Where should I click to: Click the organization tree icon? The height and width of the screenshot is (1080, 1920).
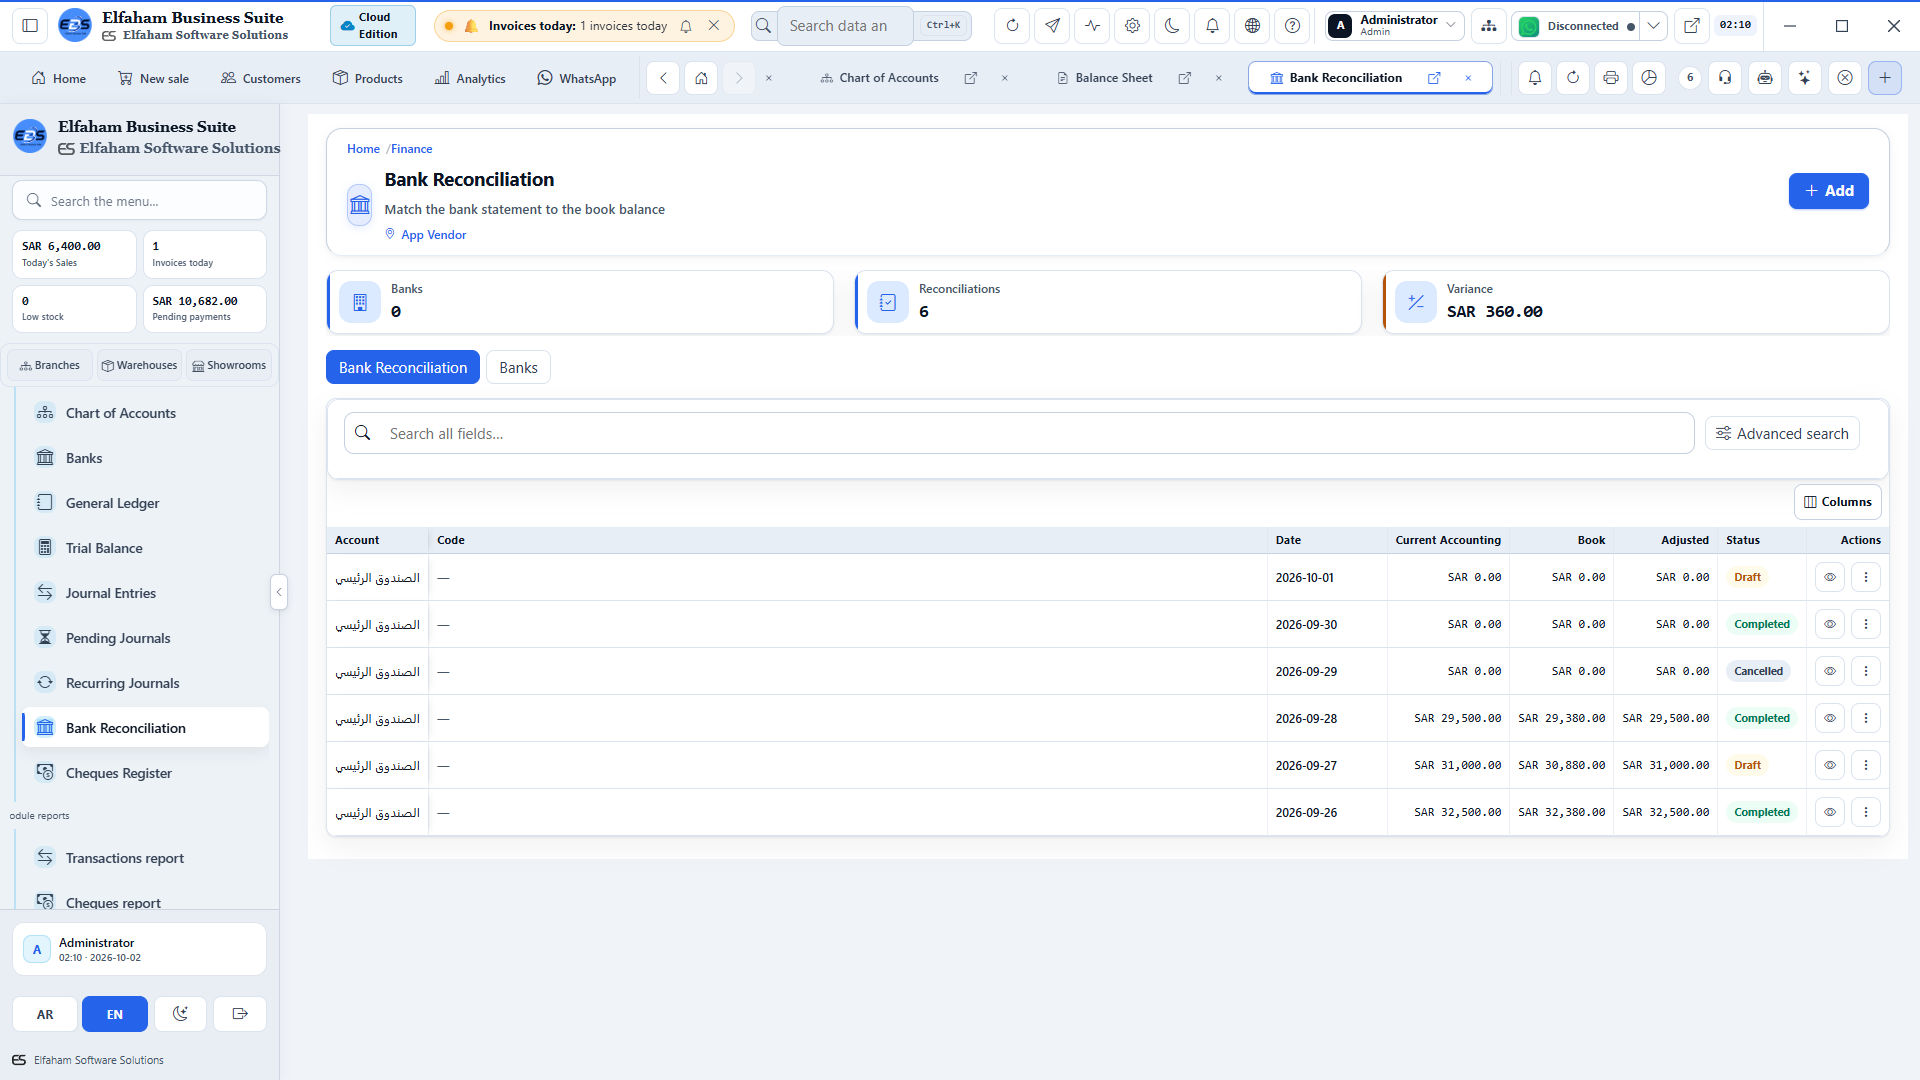(1489, 26)
